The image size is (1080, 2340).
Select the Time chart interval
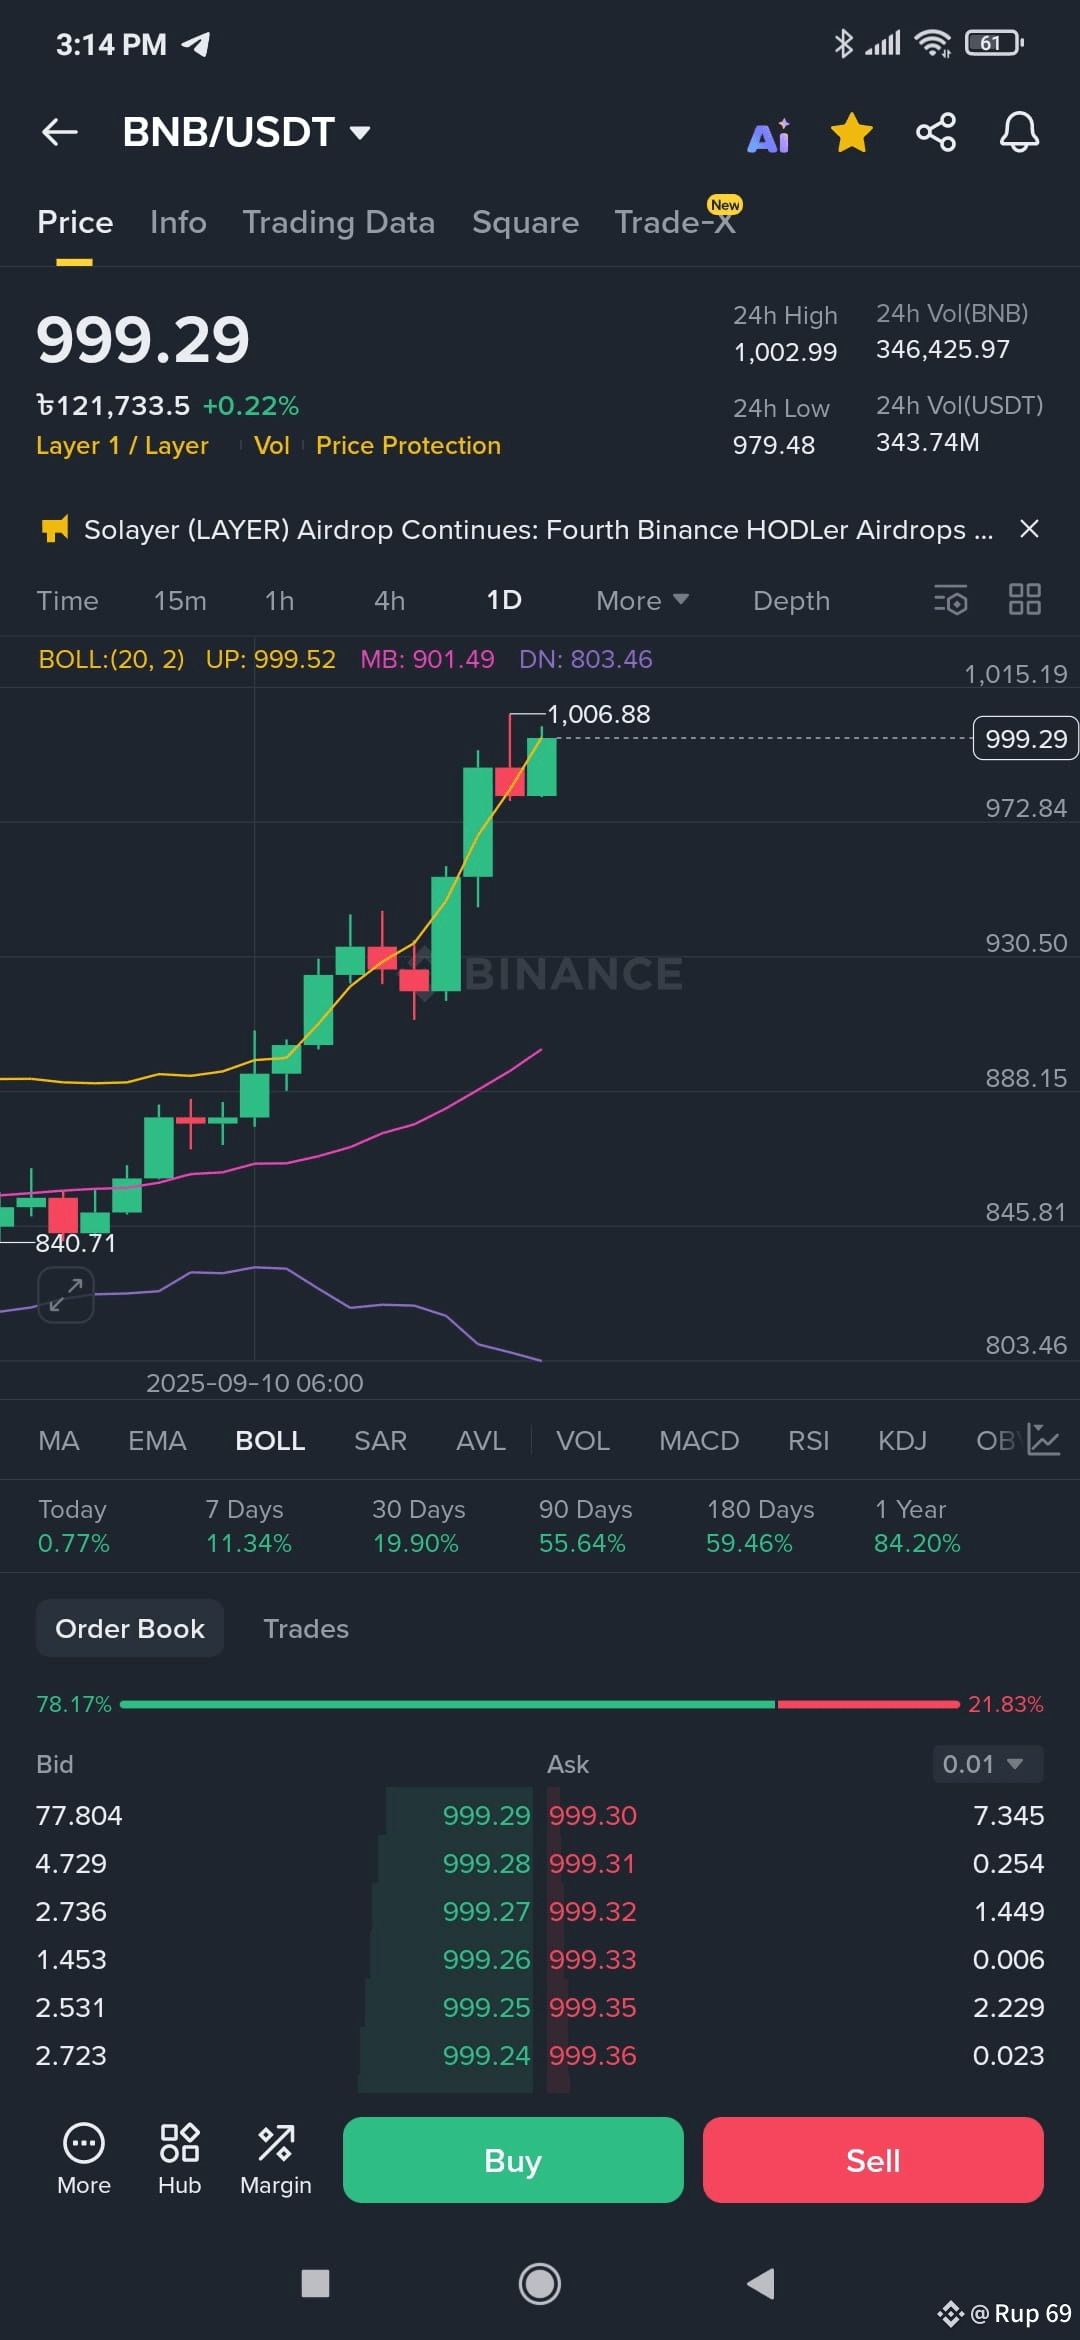click(x=68, y=600)
